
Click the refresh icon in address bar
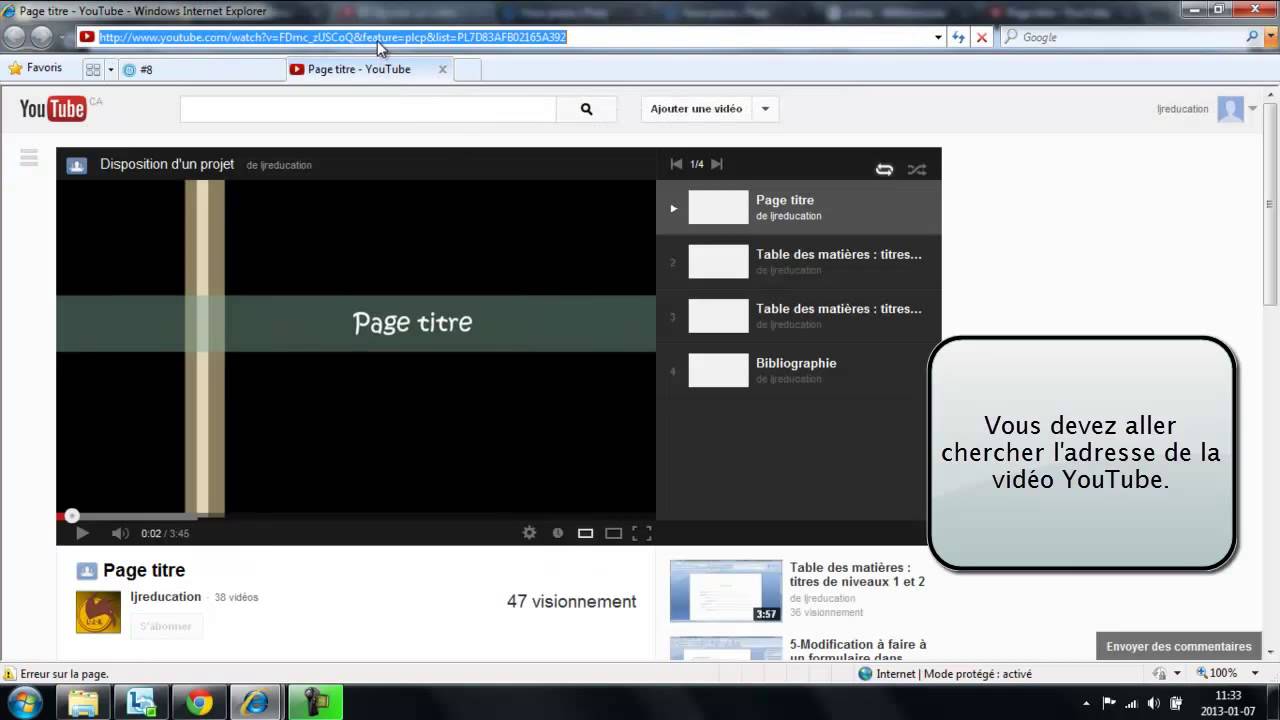tap(958, 37)
